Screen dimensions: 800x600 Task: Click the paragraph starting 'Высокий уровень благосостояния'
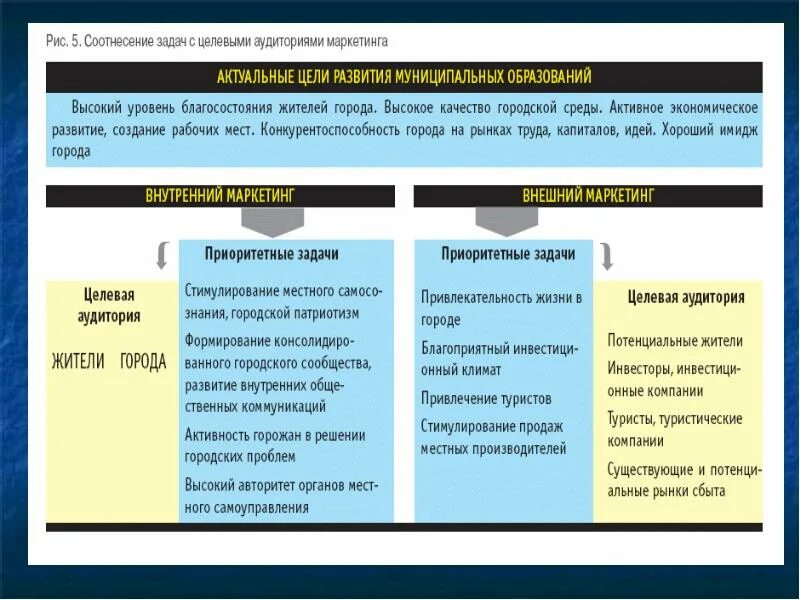[x=405, y=130]
